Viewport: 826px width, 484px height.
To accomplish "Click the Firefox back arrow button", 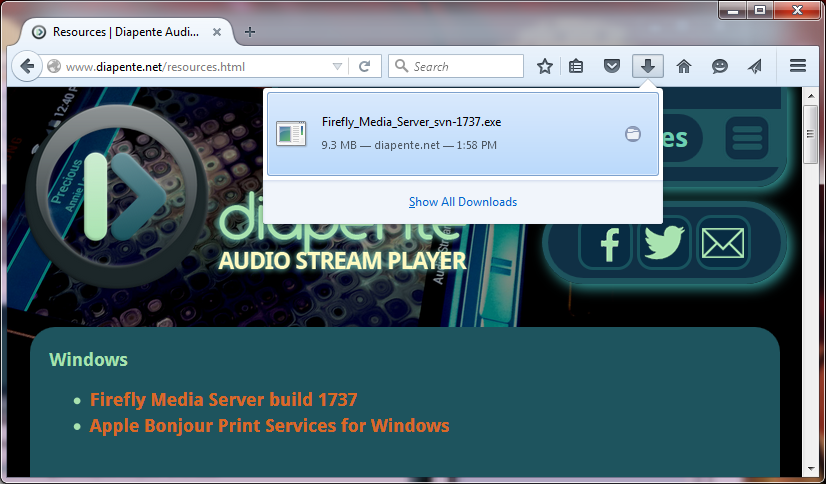I will pos(24,67).
